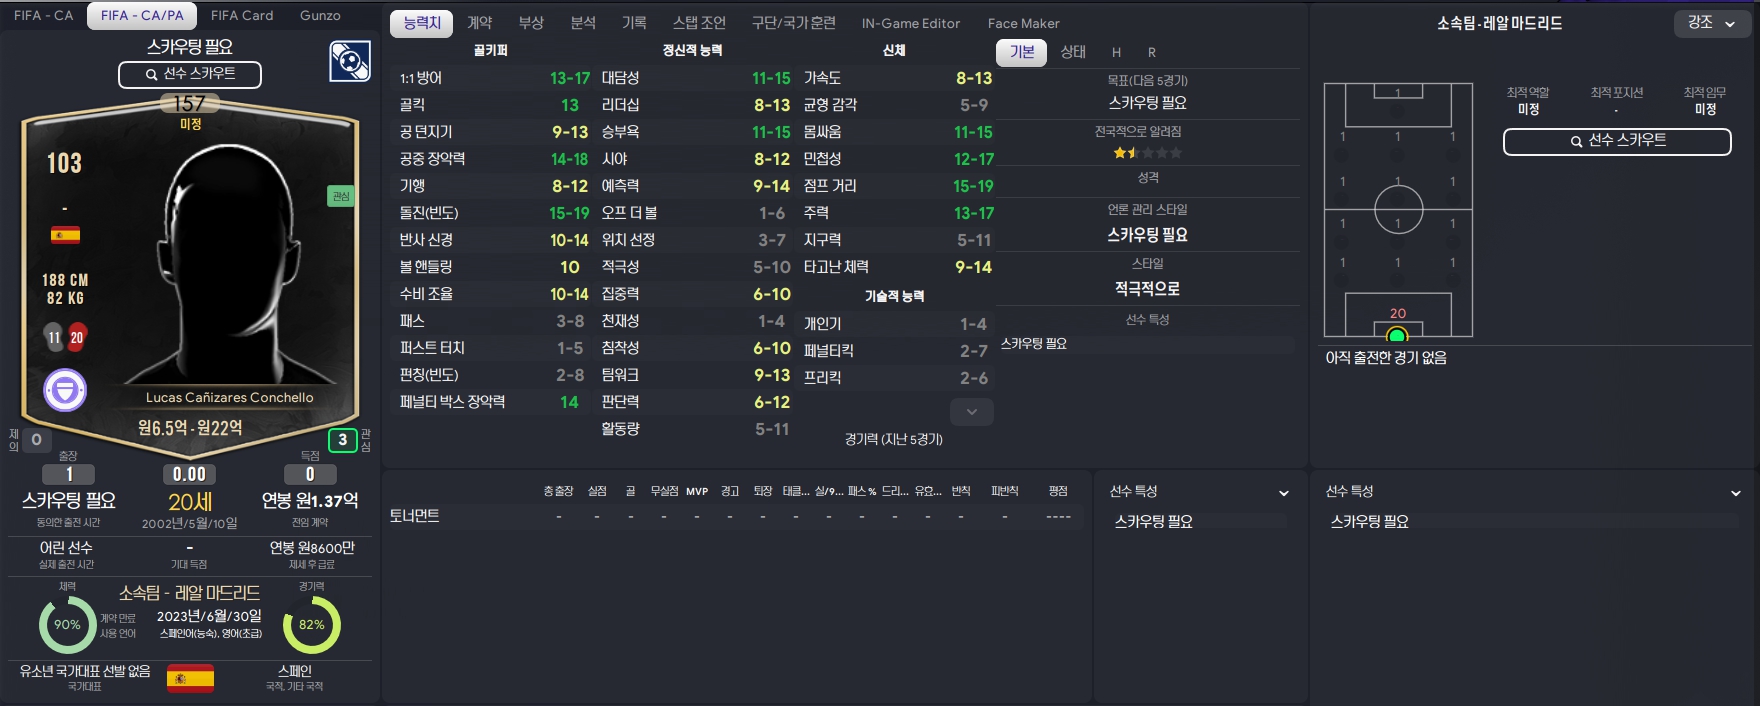Click the 20세 age text

click(190, 502)
